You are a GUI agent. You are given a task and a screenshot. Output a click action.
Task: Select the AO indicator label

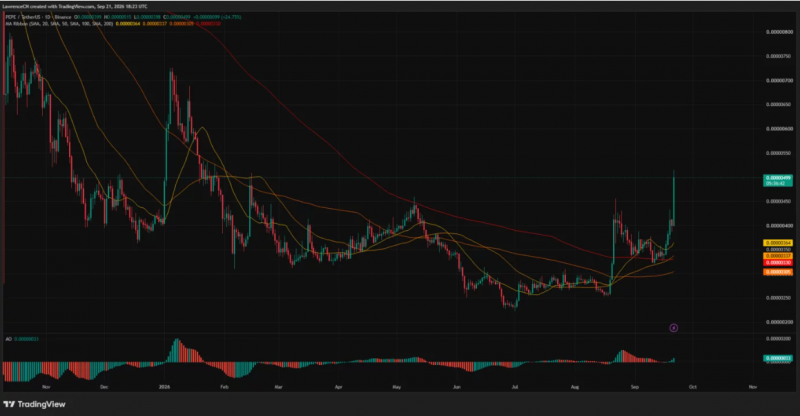(8, 339)
